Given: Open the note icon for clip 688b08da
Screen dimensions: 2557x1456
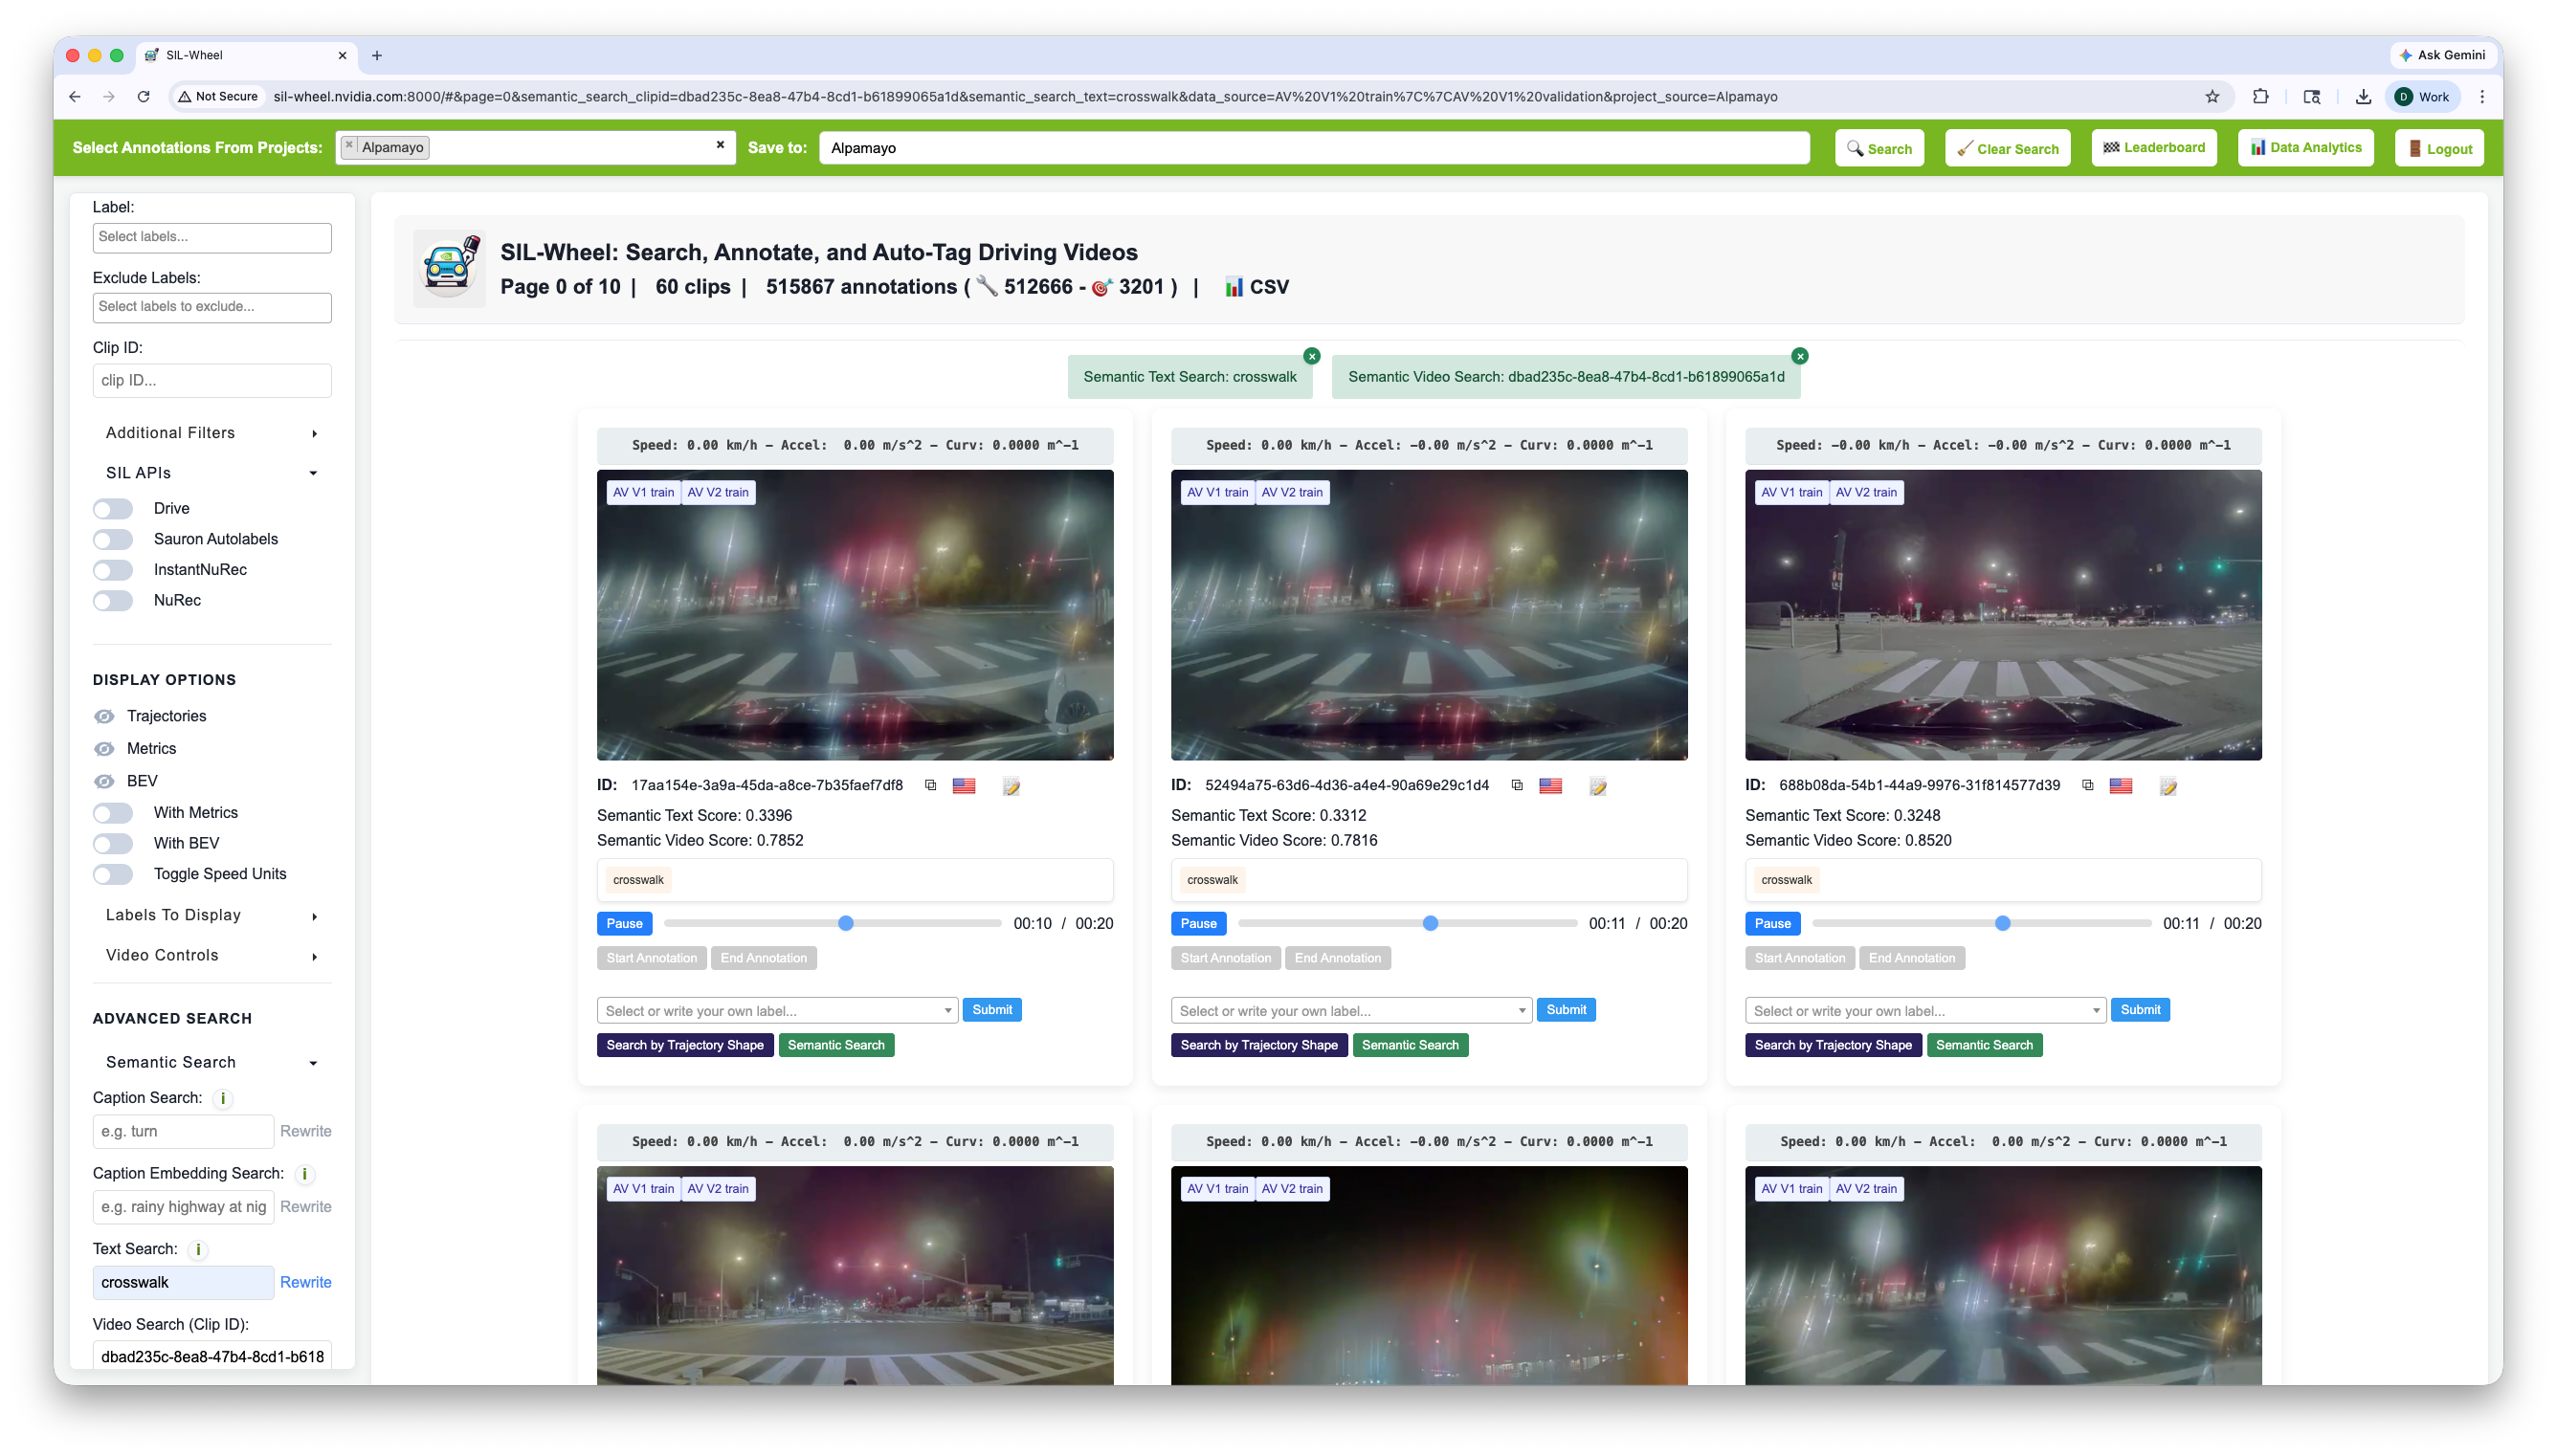Looking at the screenshot, I should coord(2168,786).
